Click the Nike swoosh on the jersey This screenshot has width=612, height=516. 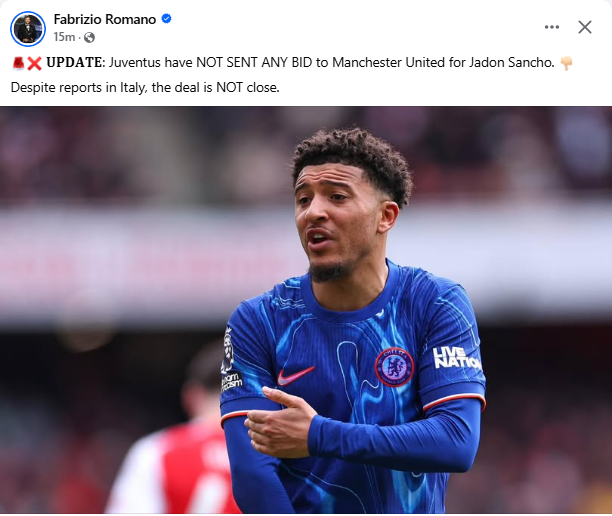[295, 375]
